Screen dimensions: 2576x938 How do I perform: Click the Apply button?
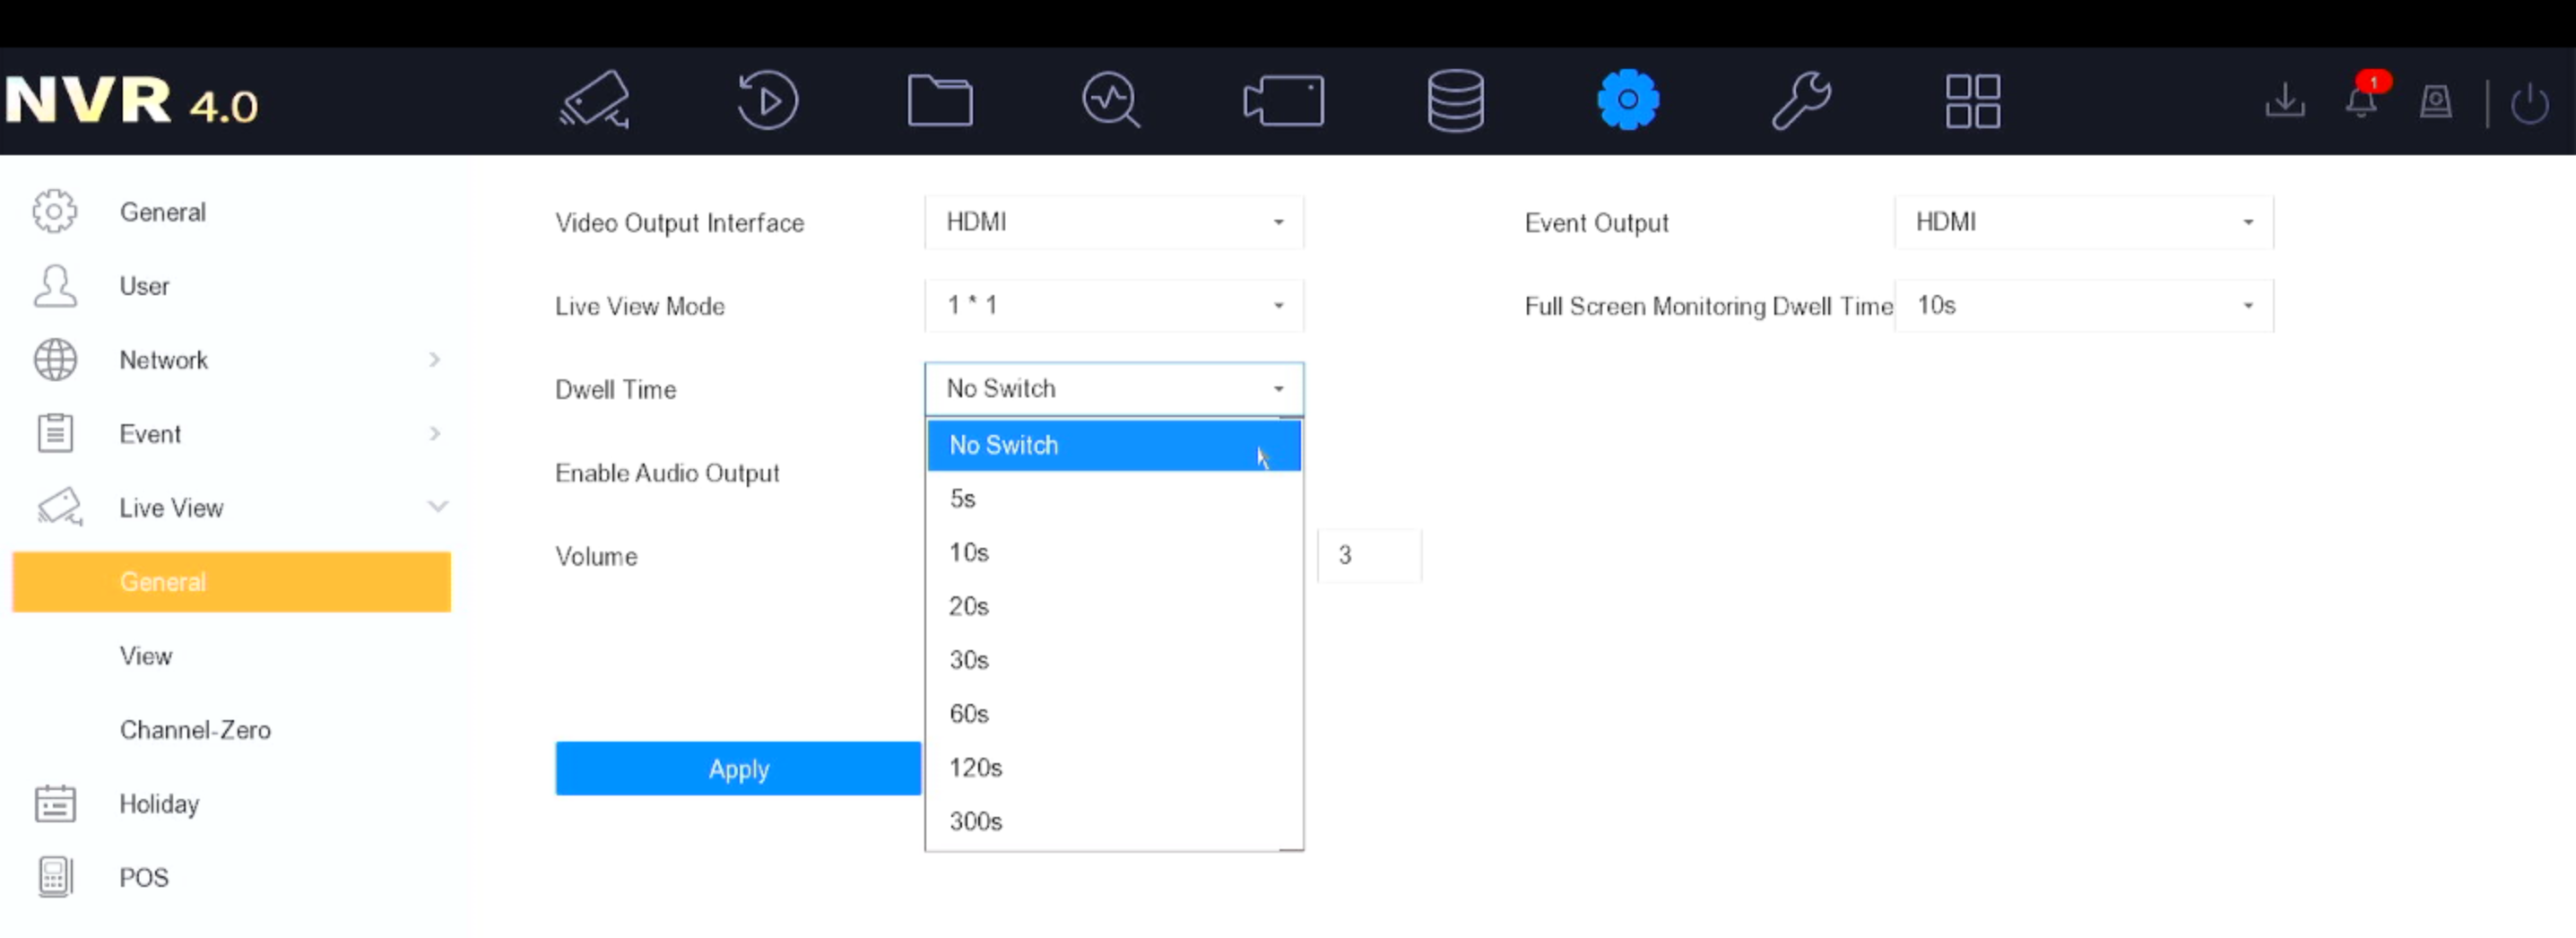coord(738,769)
